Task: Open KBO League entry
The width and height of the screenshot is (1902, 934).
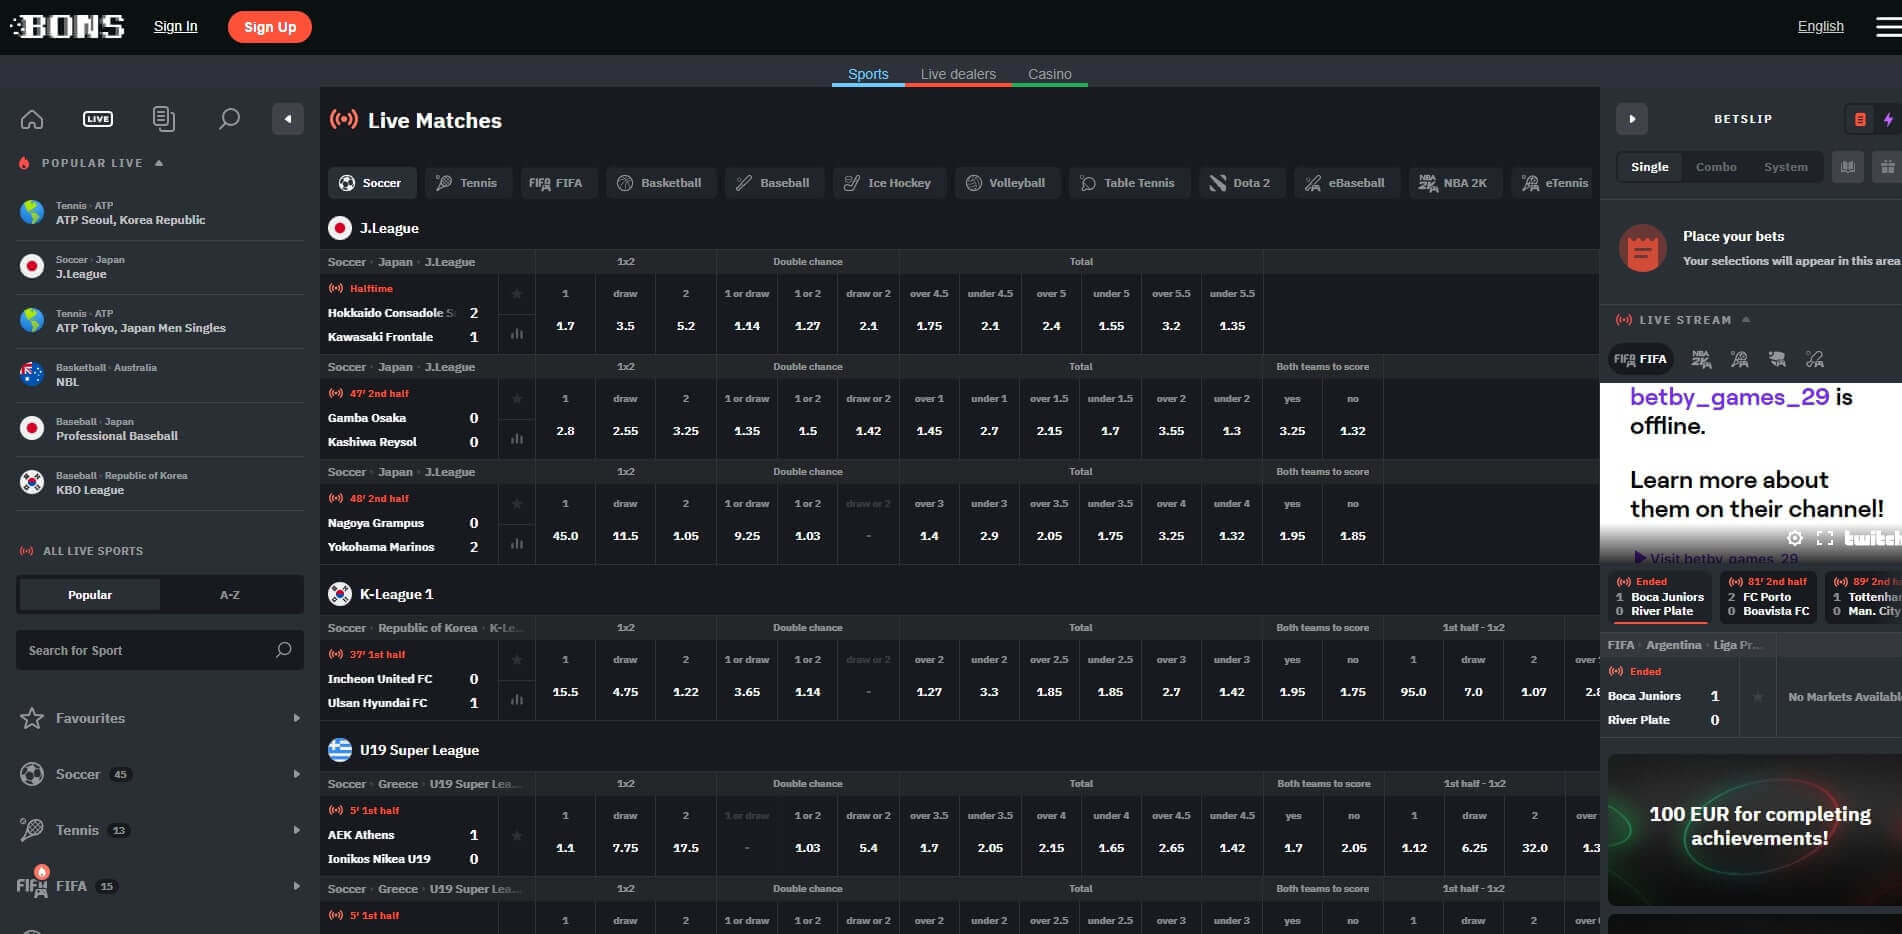Action: tap(160, 483)
